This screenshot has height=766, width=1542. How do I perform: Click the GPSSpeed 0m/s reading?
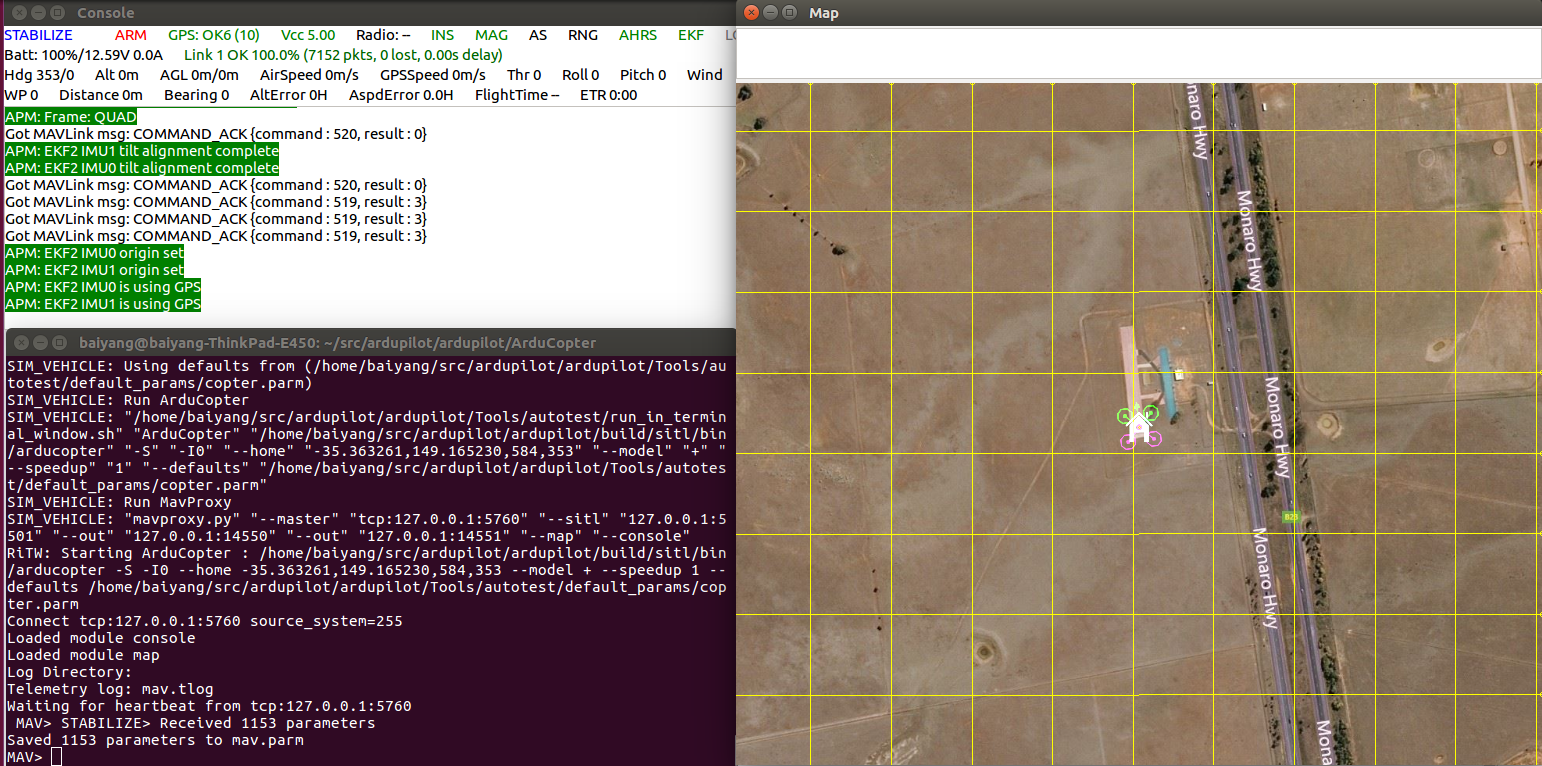pyautogui.click(x=433, y=75)
